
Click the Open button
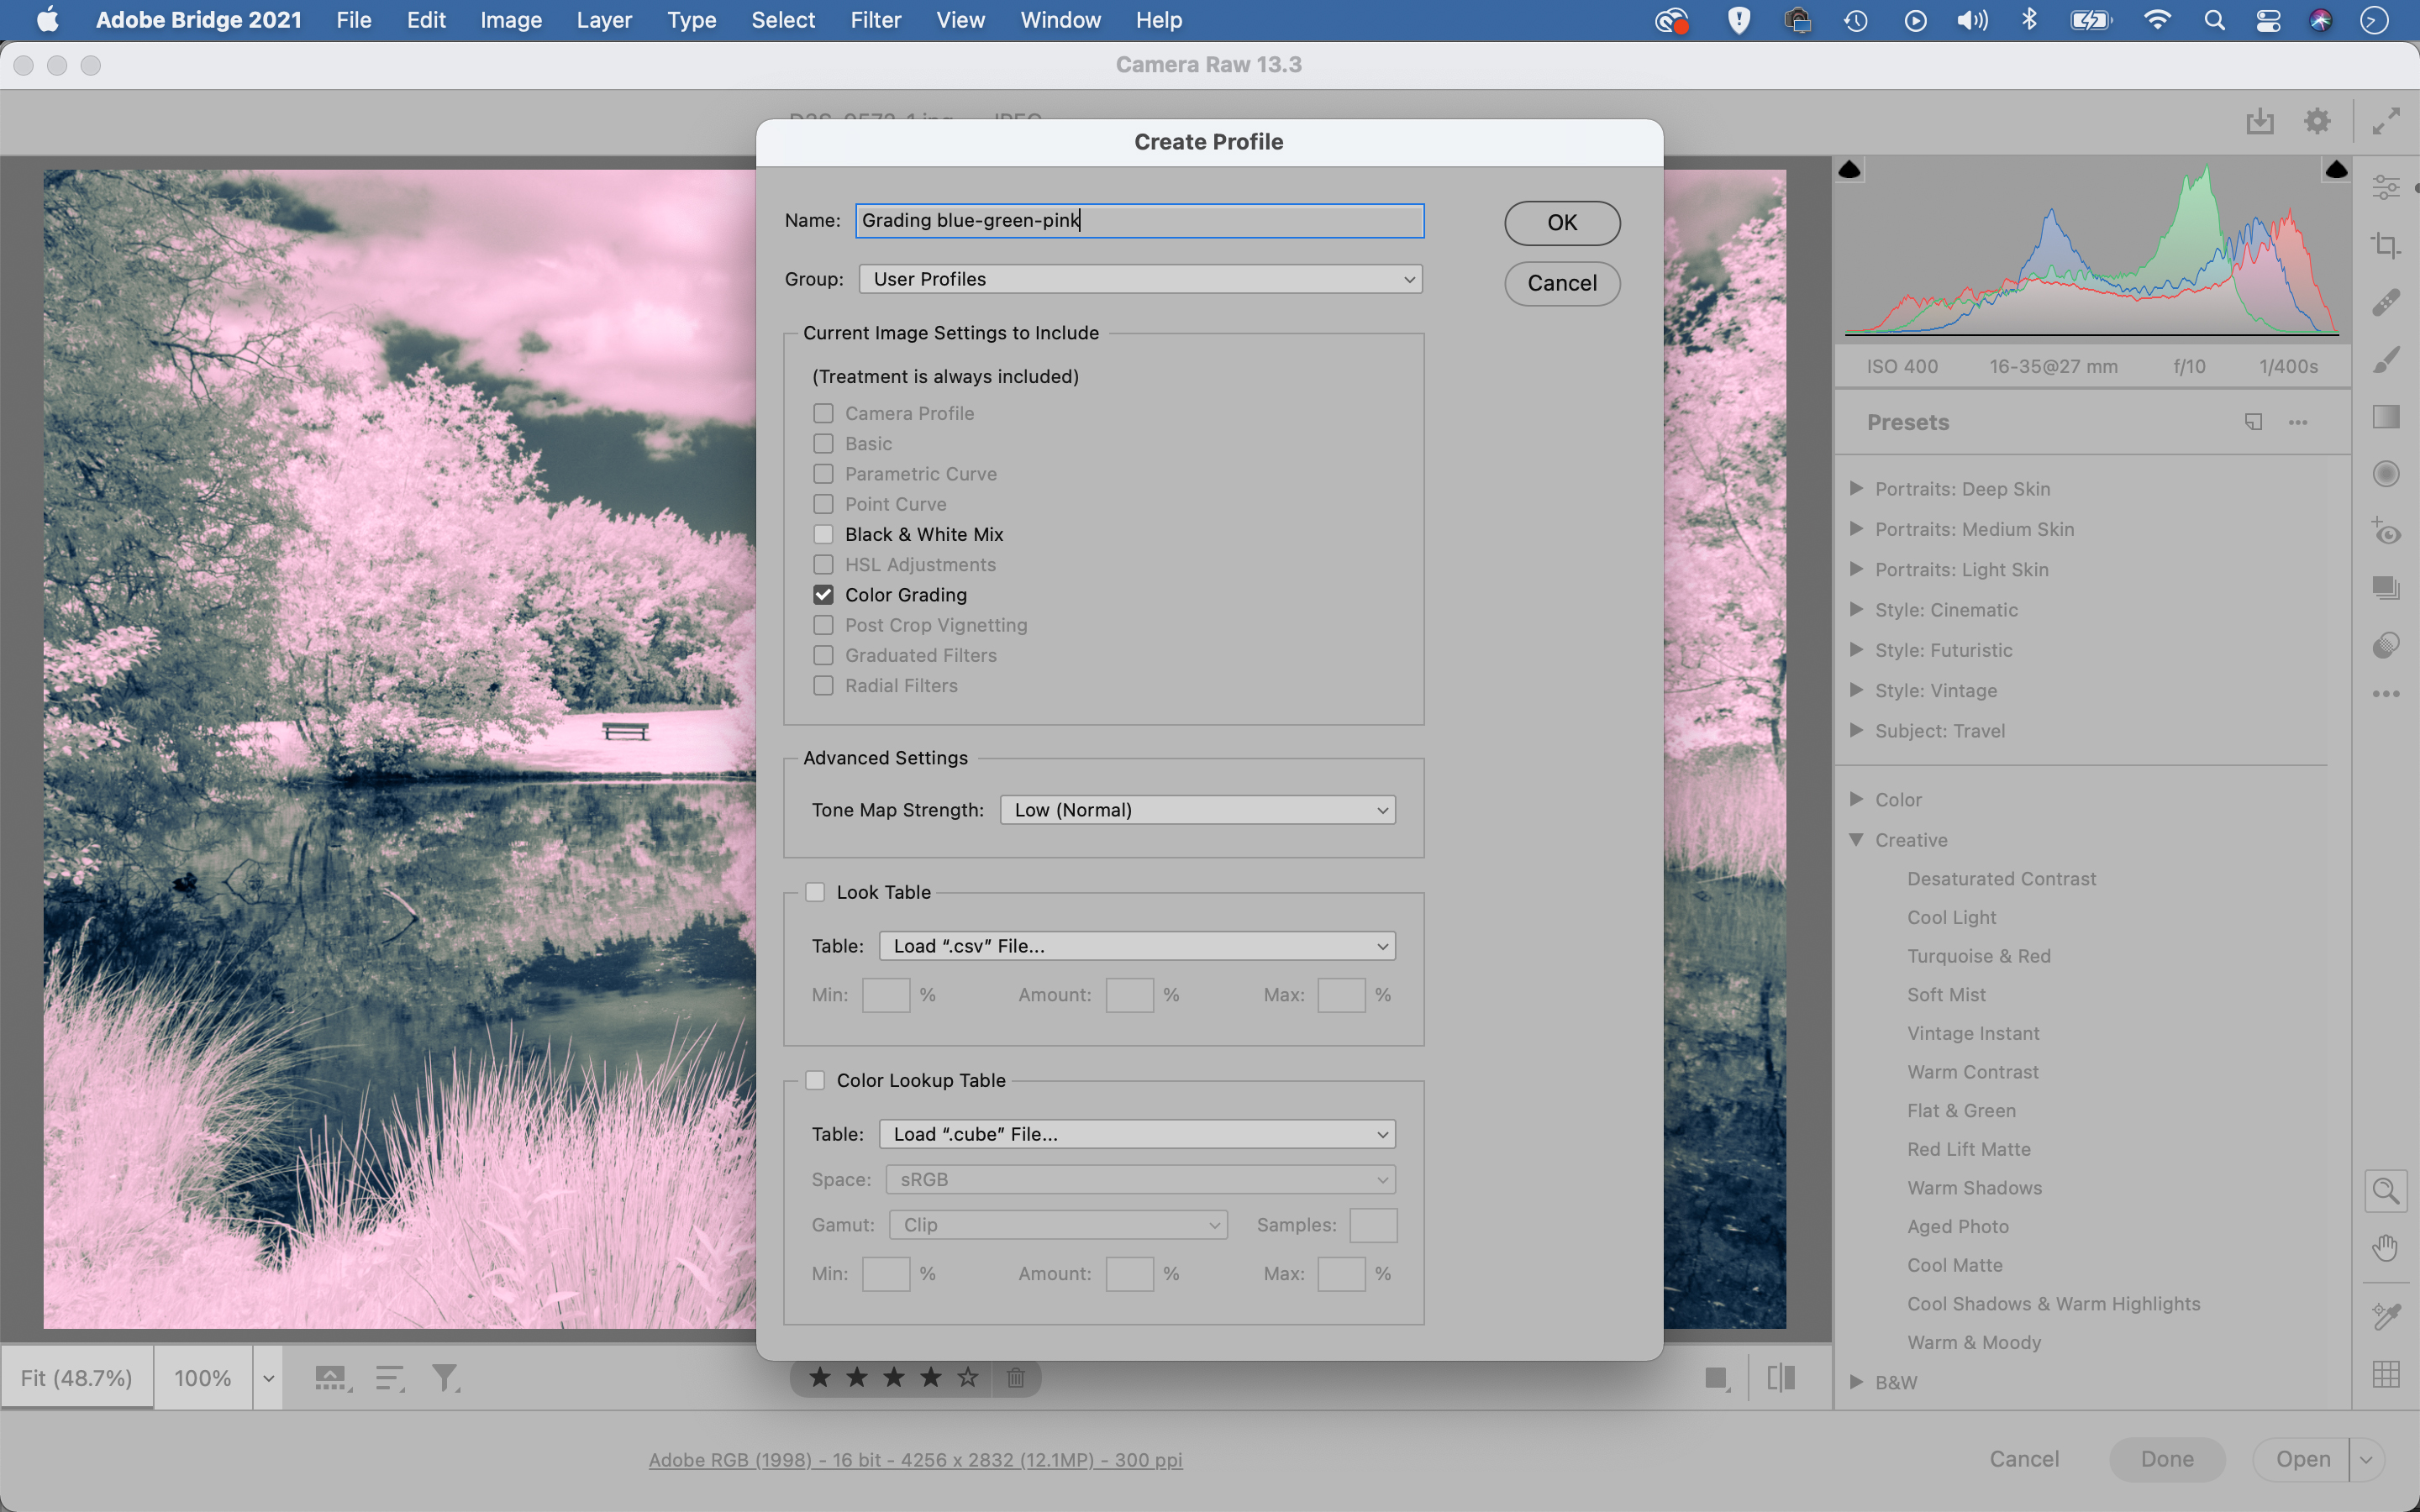(x=2303, y=1459)
